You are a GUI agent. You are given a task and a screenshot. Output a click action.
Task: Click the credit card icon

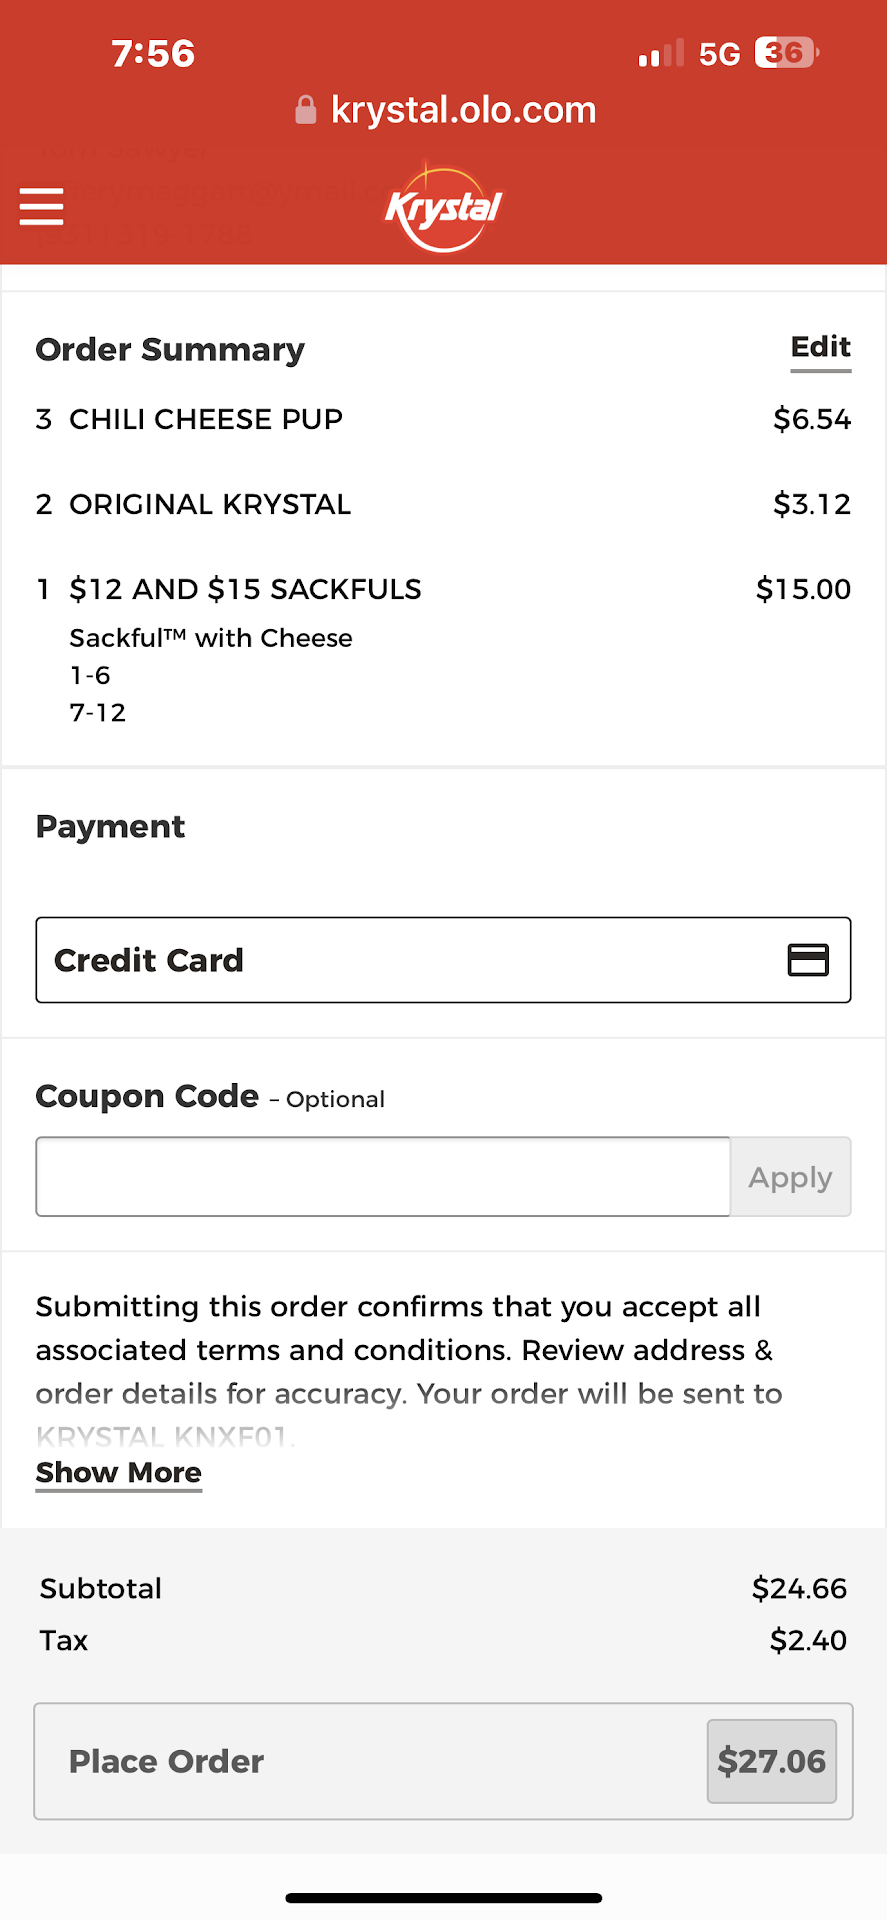pyautogui.click(x=808, y=960)
